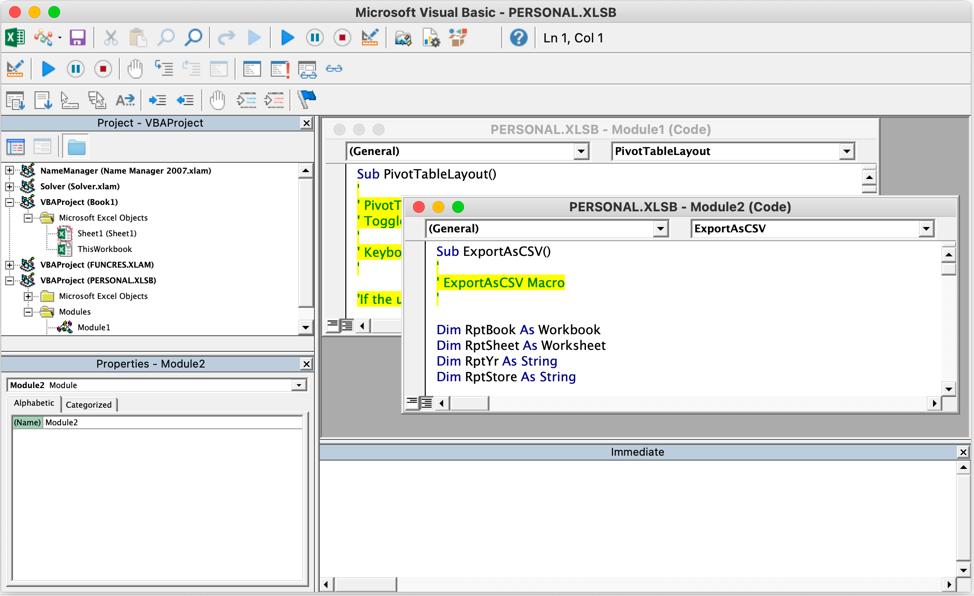Save PERSONAL.XLSB with the floppy disk icon
This screenshot has height=596, width=974.
click(77, 38)
